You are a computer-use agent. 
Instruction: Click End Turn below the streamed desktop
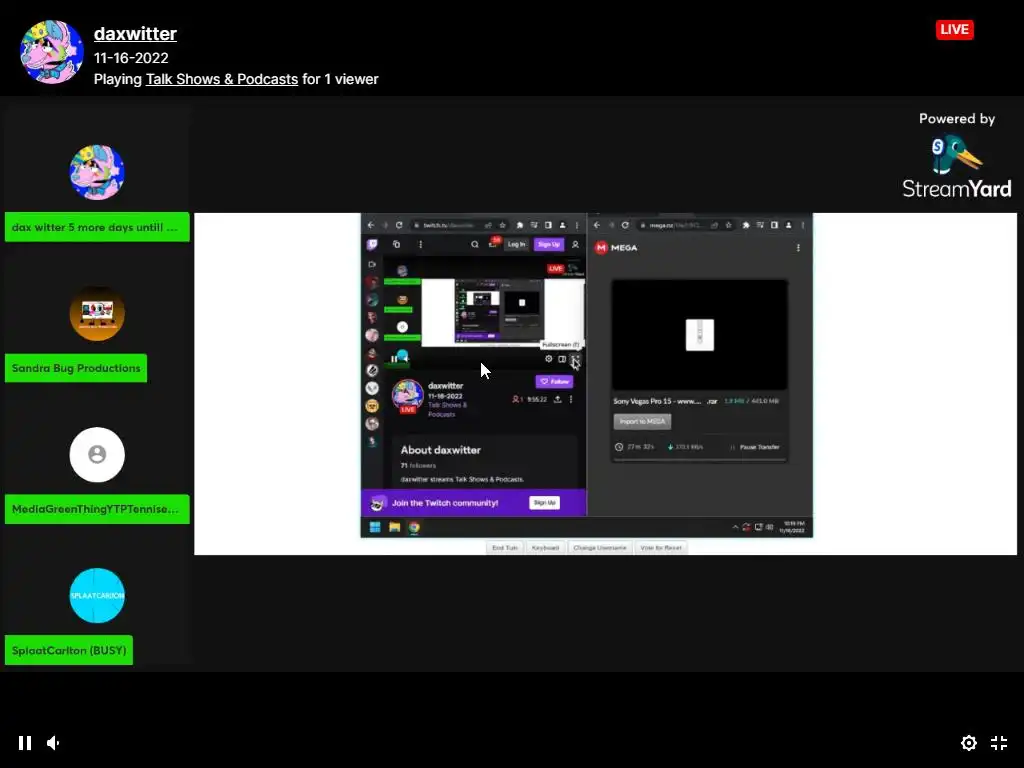[x=505, y=547]
